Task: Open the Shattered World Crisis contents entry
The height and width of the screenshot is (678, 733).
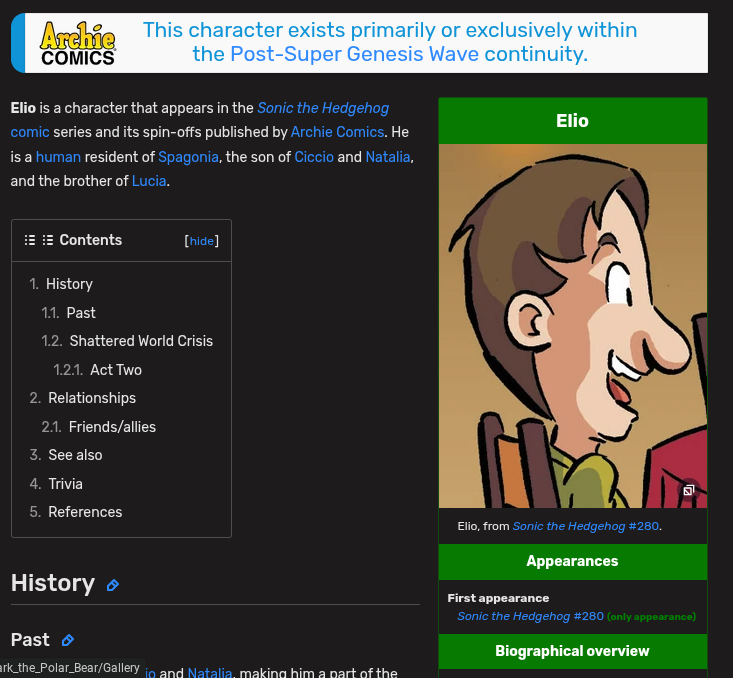Action: point(141,341)
